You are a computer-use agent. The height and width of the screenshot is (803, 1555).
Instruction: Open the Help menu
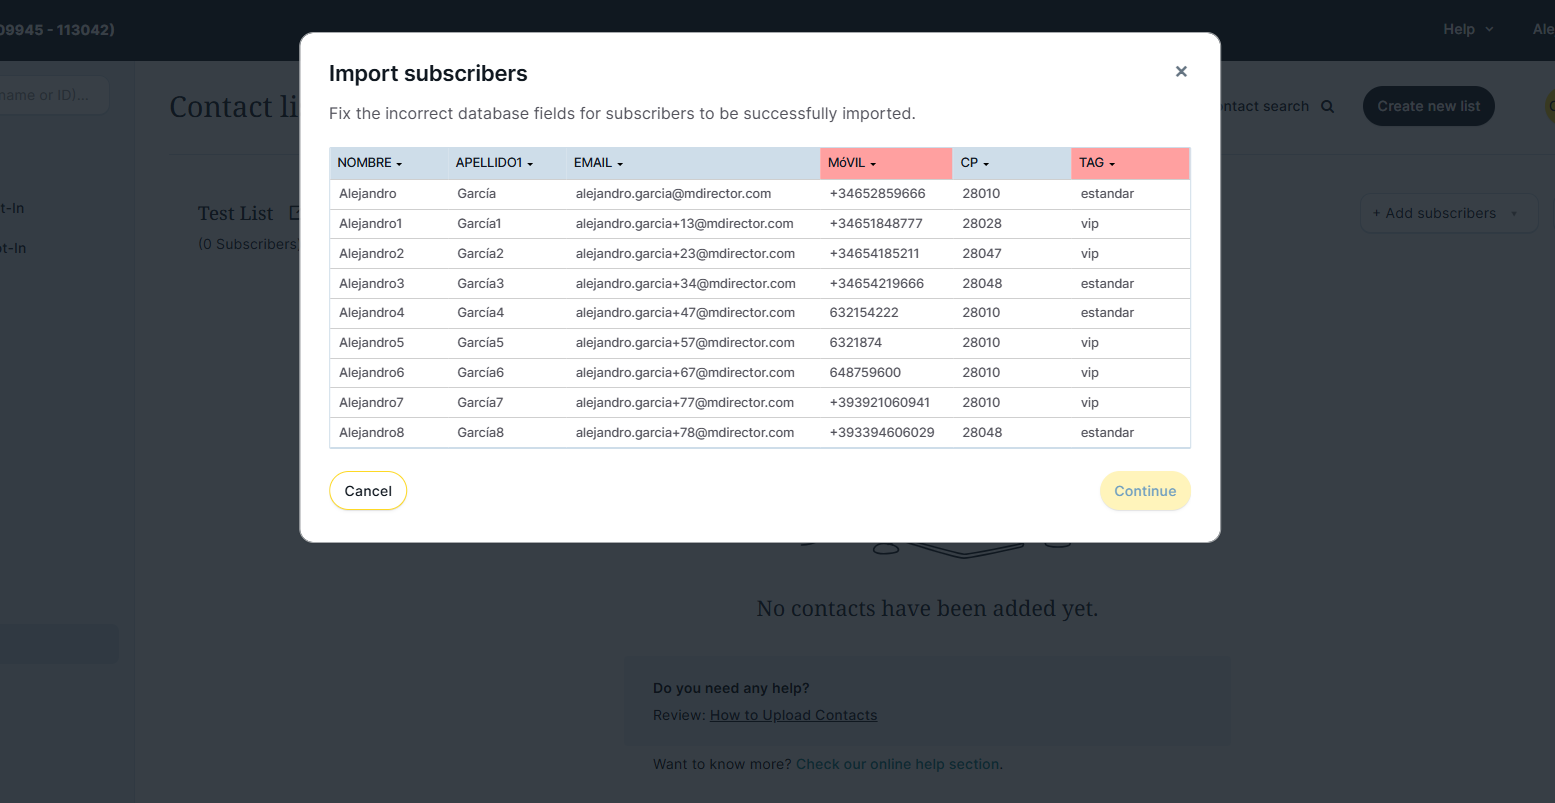click(1467, 29)
